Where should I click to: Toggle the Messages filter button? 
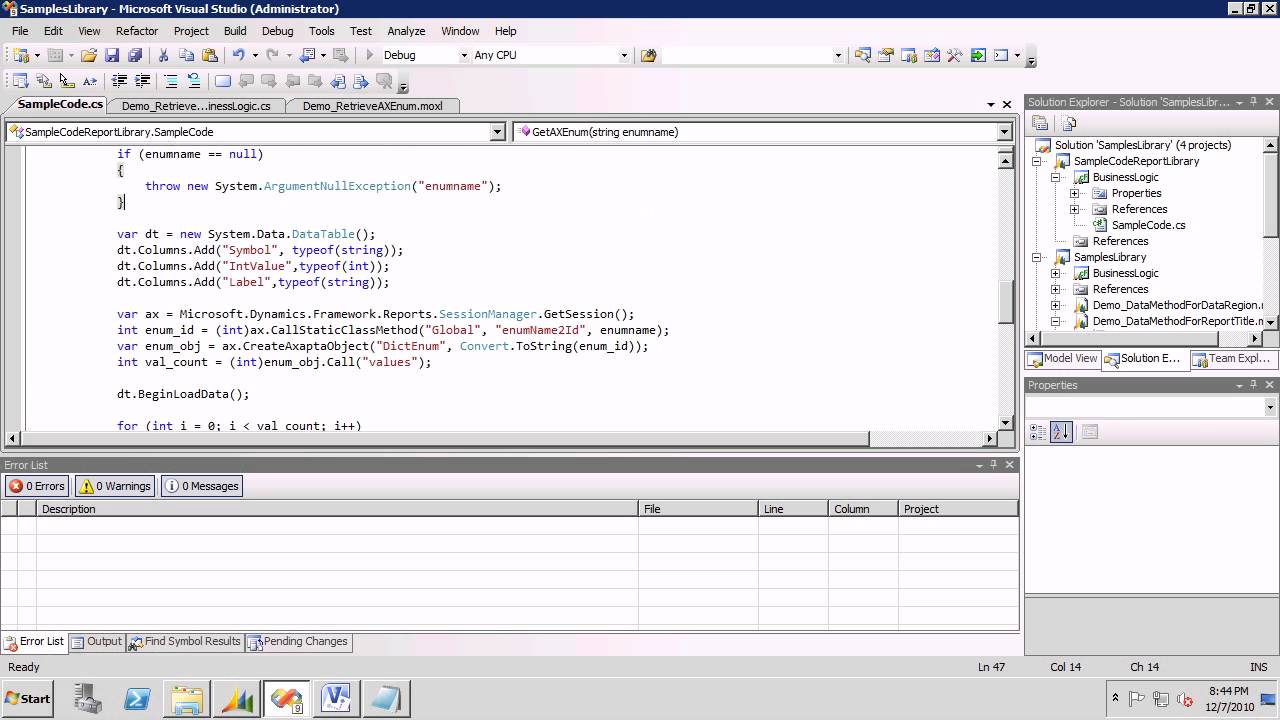(201, 486)
